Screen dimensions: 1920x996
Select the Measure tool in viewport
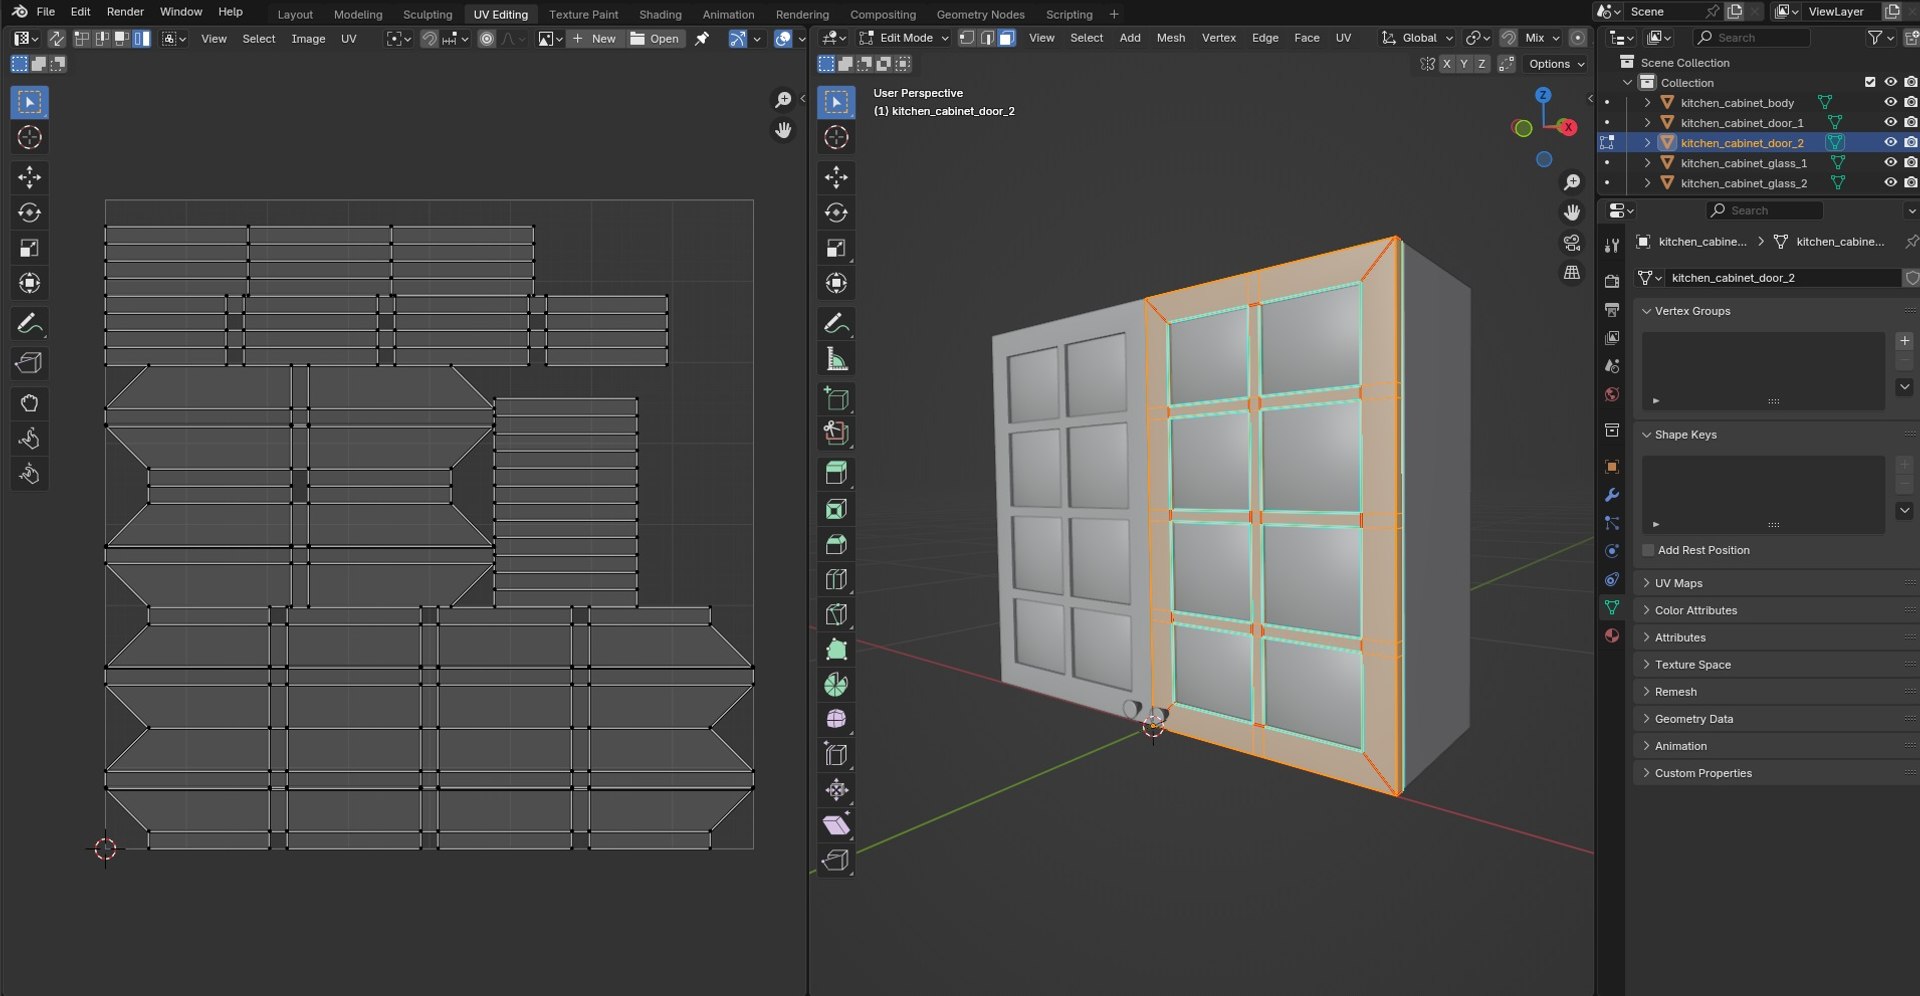836,359
